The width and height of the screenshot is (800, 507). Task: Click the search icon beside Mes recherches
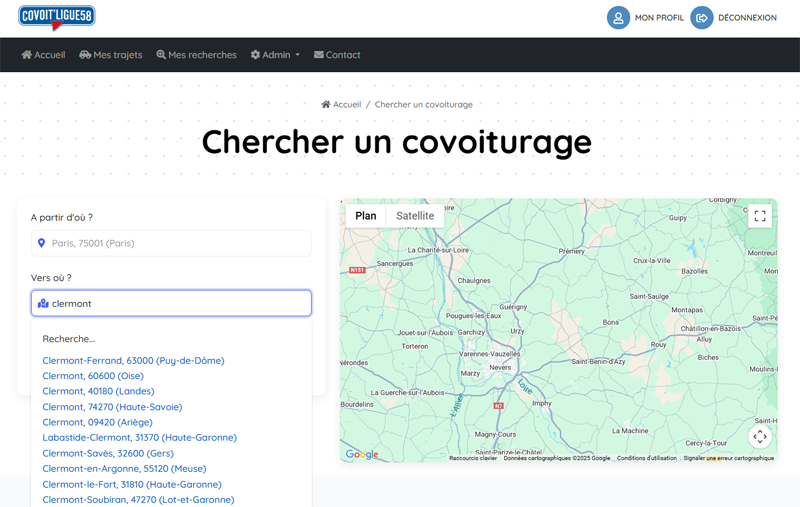(x=161, y=55)
